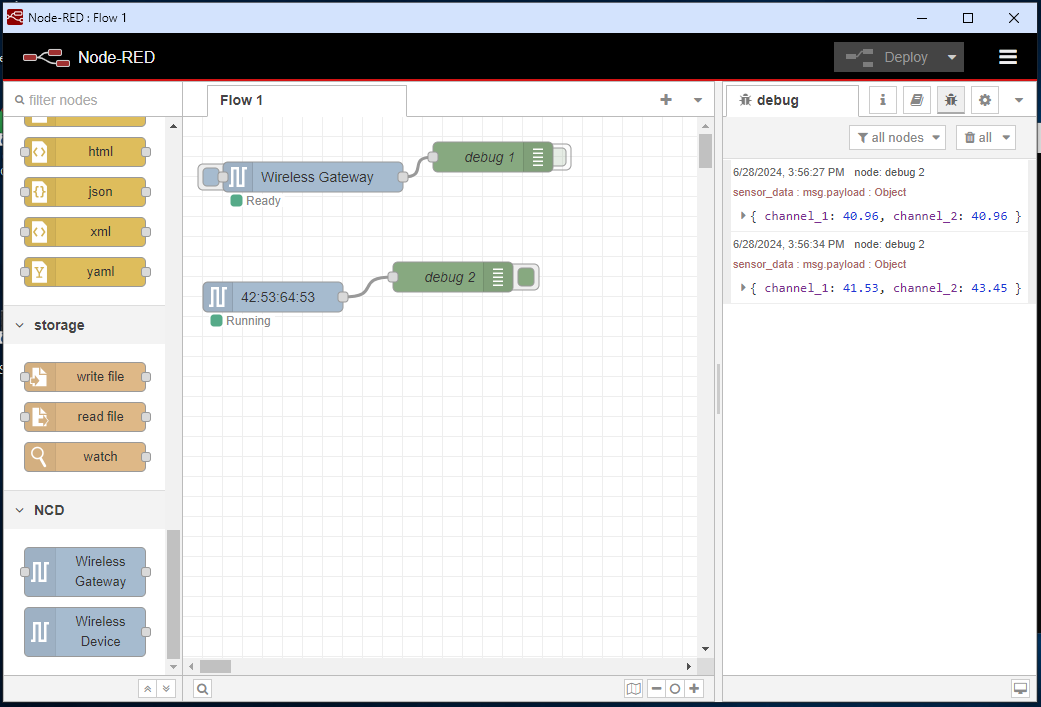Image resolution: width=1041 pixels, height=707 pixels.
Task: Select the yaml node in the palette
Action: tap(85, 272)
